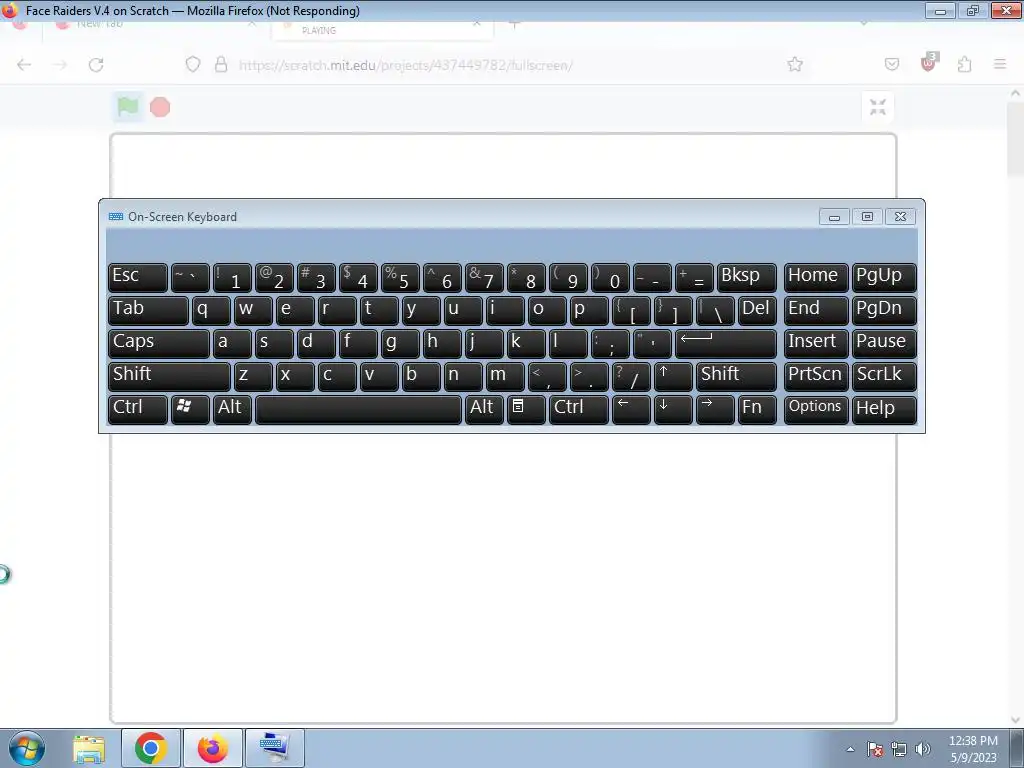Bookmark this page with the star icon
1024x768 pixels.
point(795,64)
